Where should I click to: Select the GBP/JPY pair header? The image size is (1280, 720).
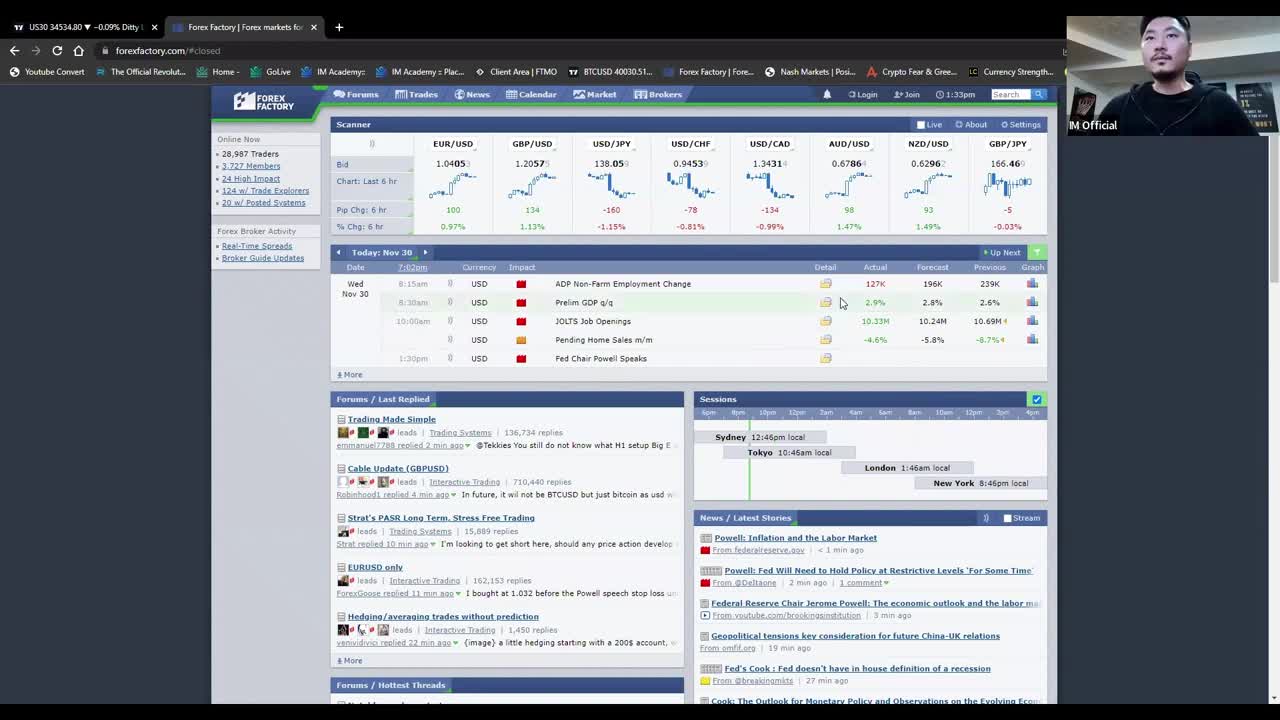click(x=1007, y=144)
